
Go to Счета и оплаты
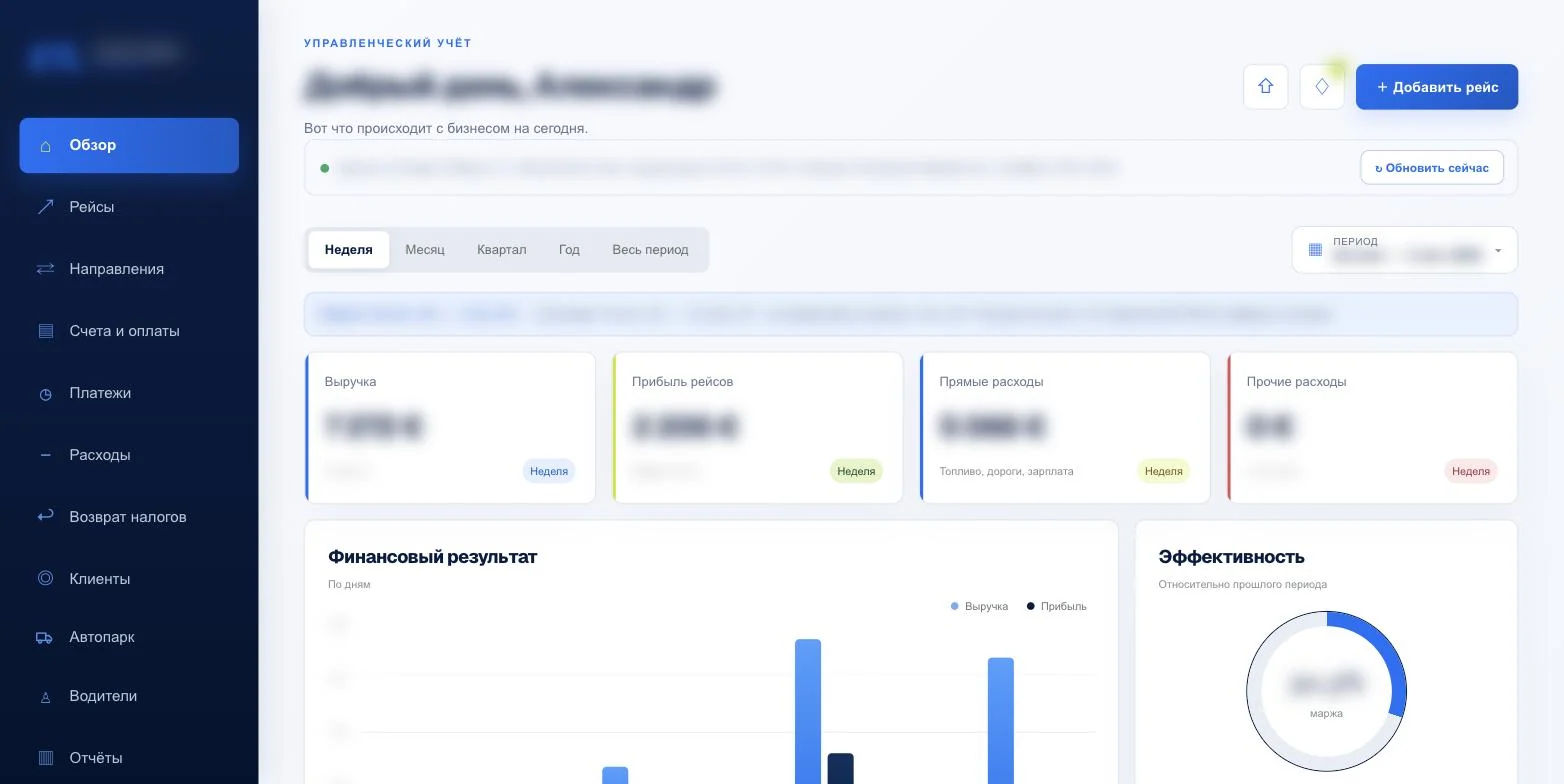129,331
